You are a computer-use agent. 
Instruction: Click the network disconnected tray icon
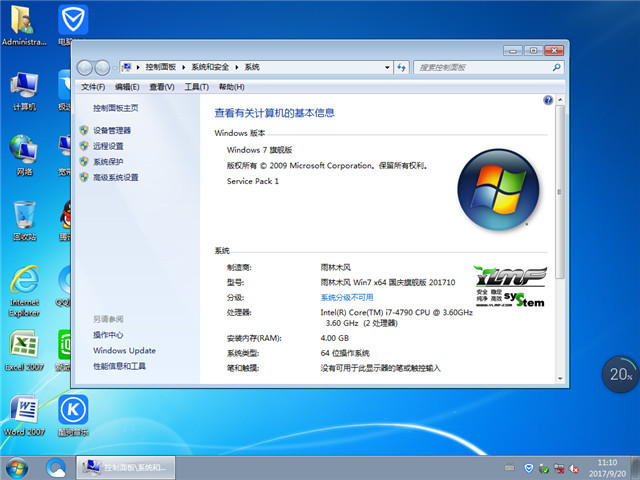click(x=559, y=469)
